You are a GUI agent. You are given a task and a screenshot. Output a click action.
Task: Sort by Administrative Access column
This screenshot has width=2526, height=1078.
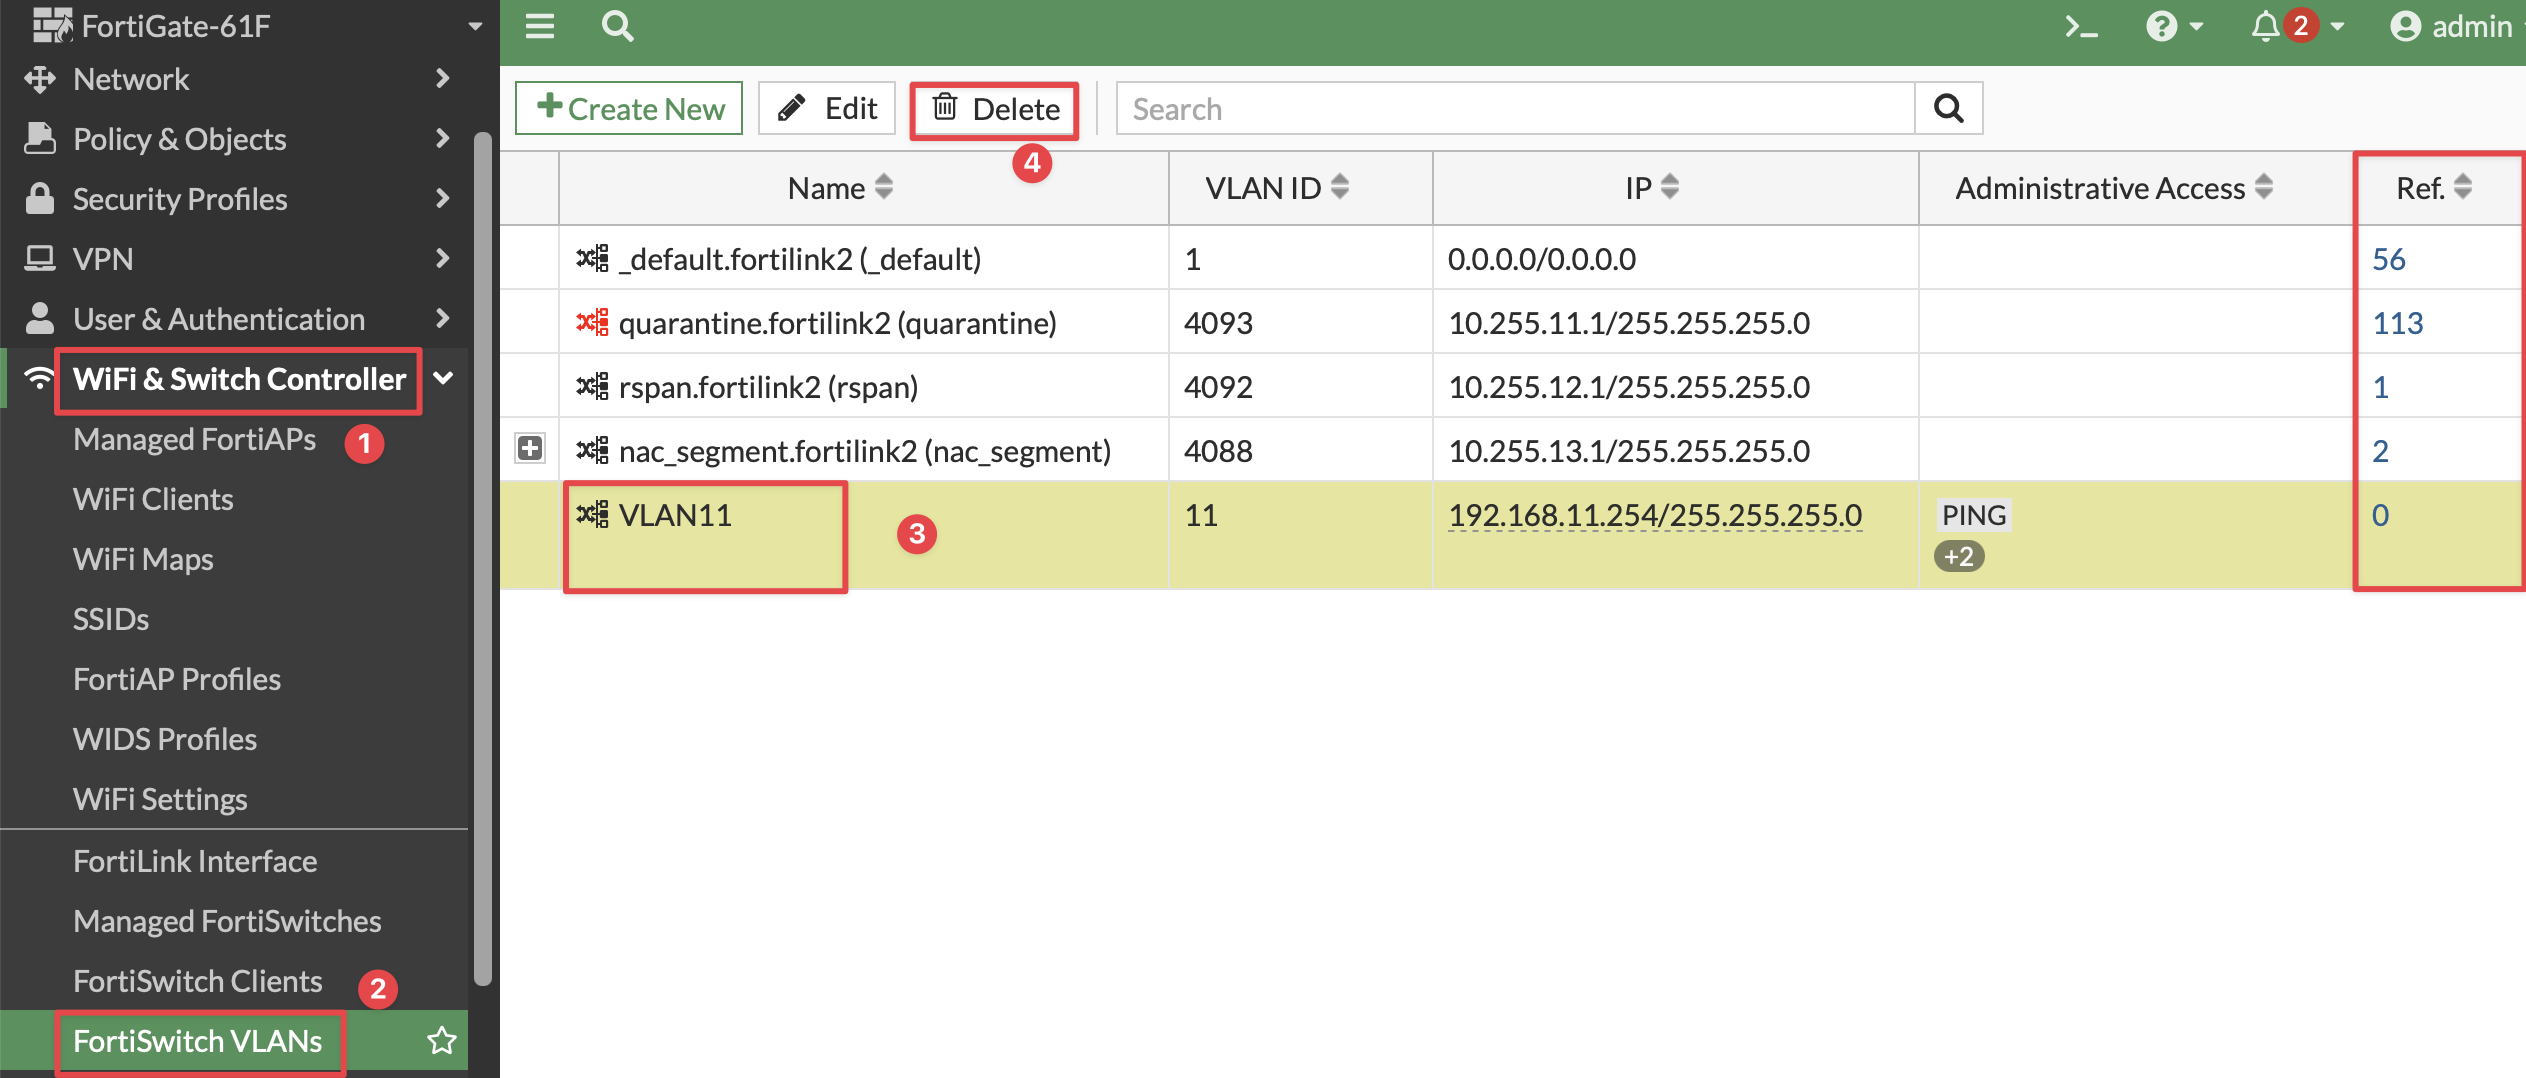2135,188
